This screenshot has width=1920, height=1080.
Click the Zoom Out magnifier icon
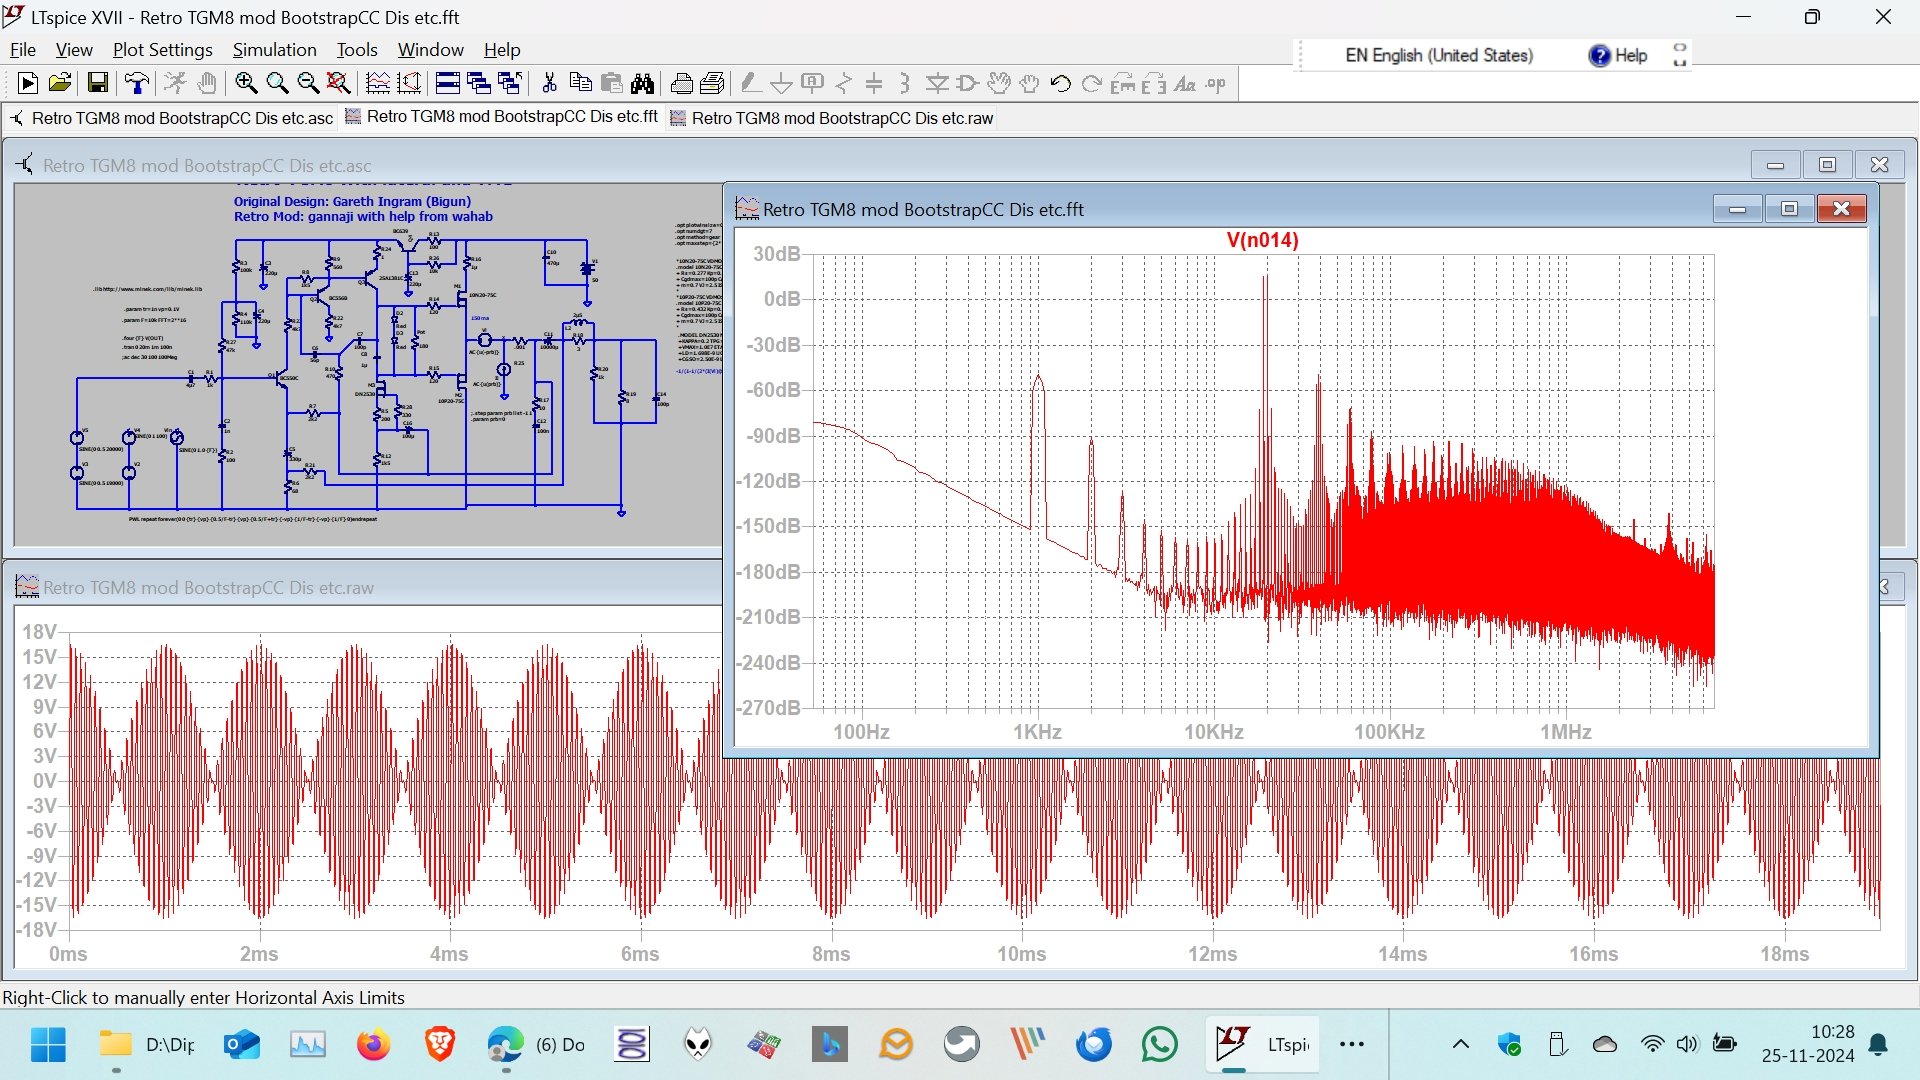308,84
